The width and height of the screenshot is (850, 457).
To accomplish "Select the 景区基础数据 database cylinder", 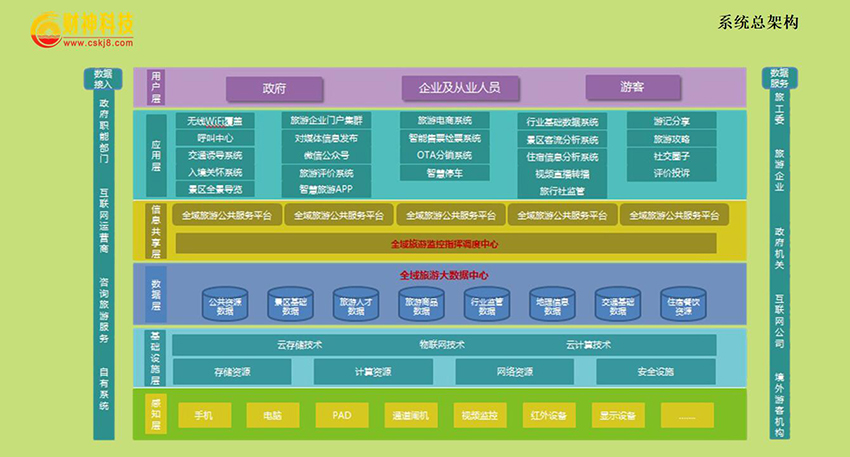I will pos(290,304).
